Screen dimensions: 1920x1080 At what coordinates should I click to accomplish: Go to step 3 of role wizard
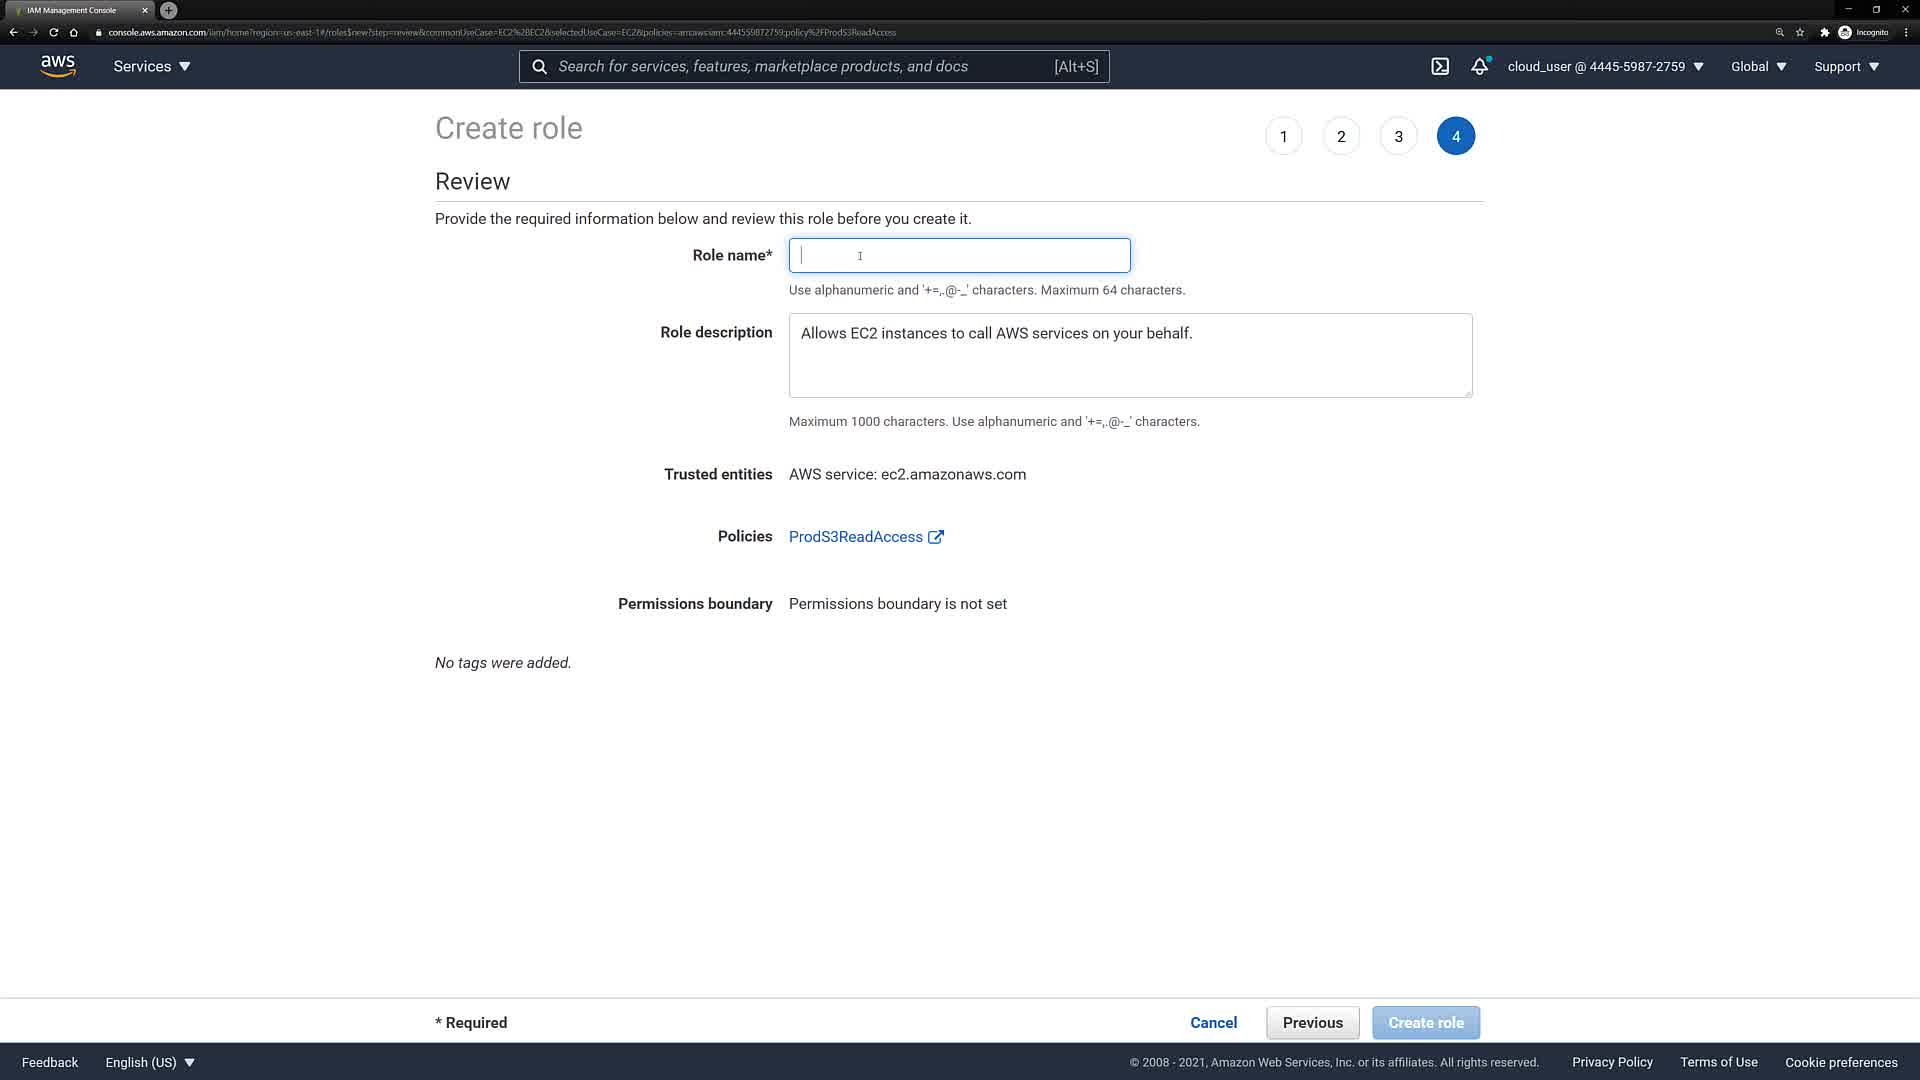(1398, 136)
